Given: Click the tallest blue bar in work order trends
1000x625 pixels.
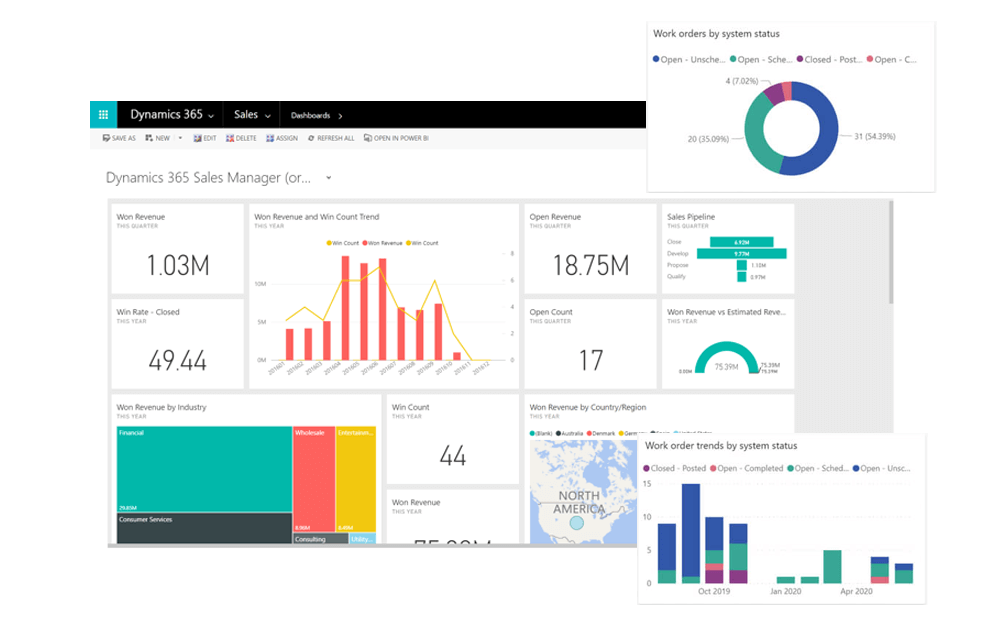Looking at the screenshot, I should click(x=691, y=530).
